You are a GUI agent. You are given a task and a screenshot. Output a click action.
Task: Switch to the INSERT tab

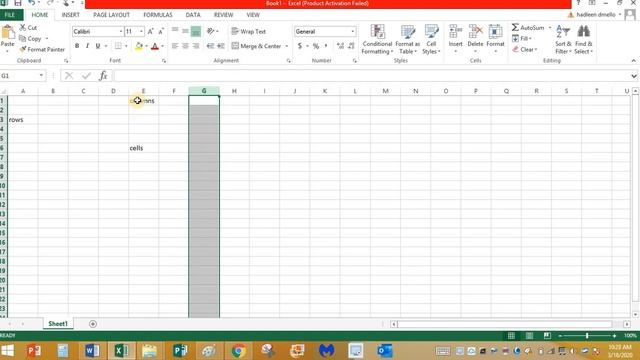click(x=71, y=15)
